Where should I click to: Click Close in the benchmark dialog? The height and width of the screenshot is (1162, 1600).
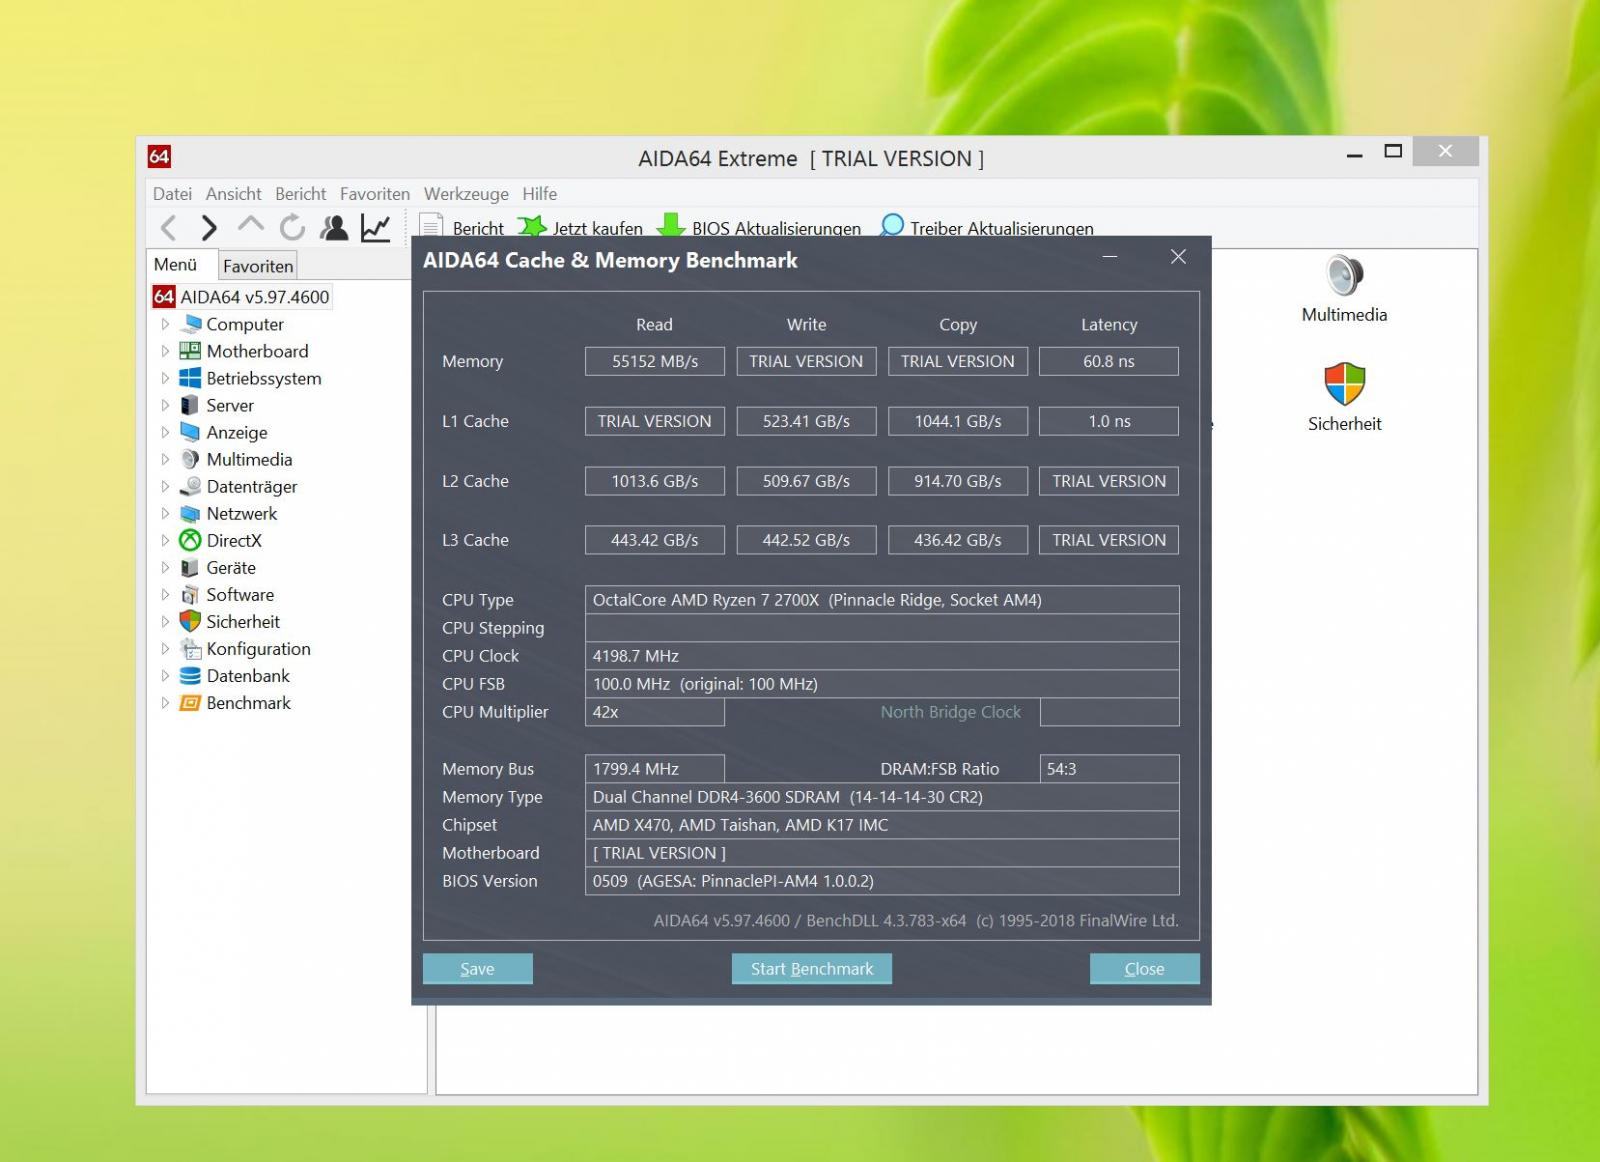tap(1144, 969)
